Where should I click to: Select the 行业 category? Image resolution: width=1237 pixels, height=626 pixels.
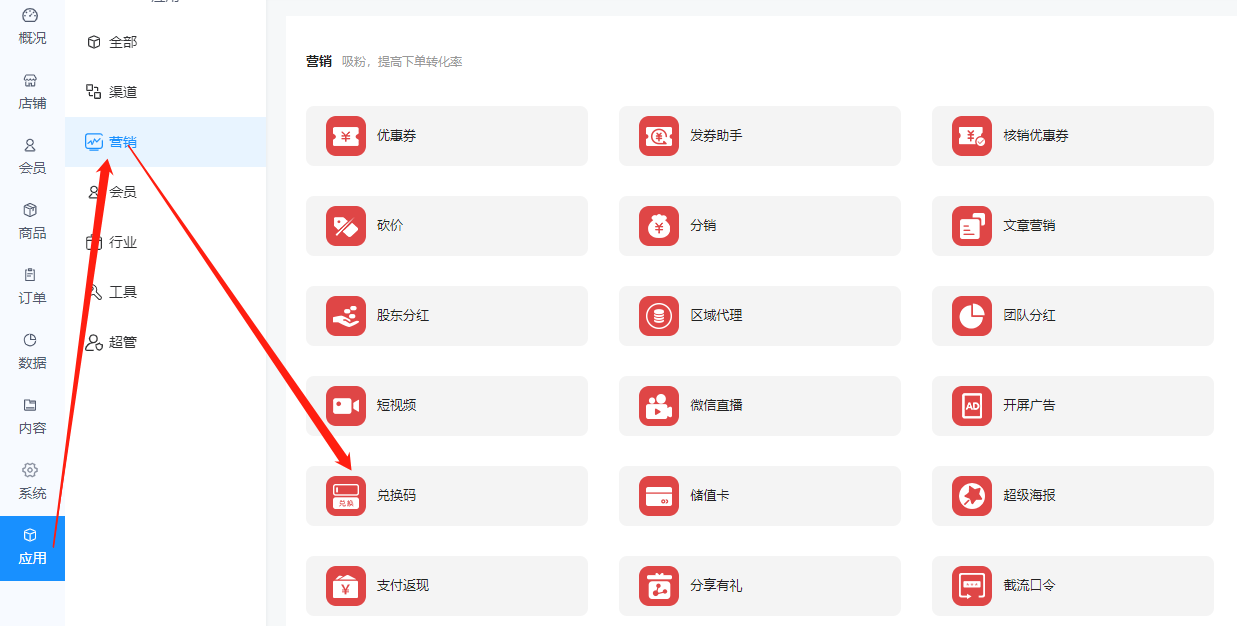point(166,242)
